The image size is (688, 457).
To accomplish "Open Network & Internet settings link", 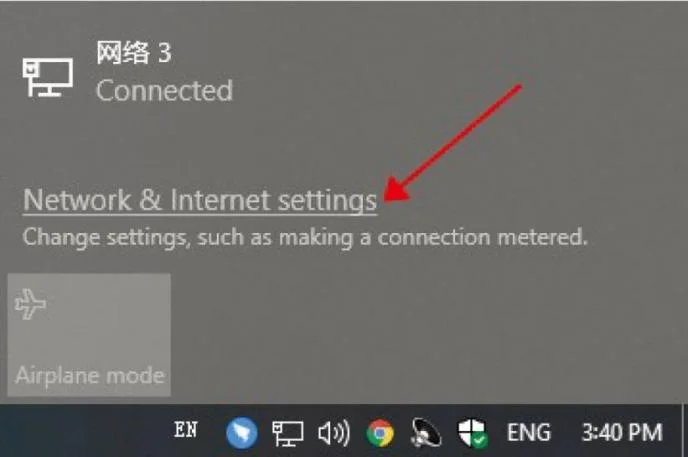I will pyautogui.click(x=200, y=201).
